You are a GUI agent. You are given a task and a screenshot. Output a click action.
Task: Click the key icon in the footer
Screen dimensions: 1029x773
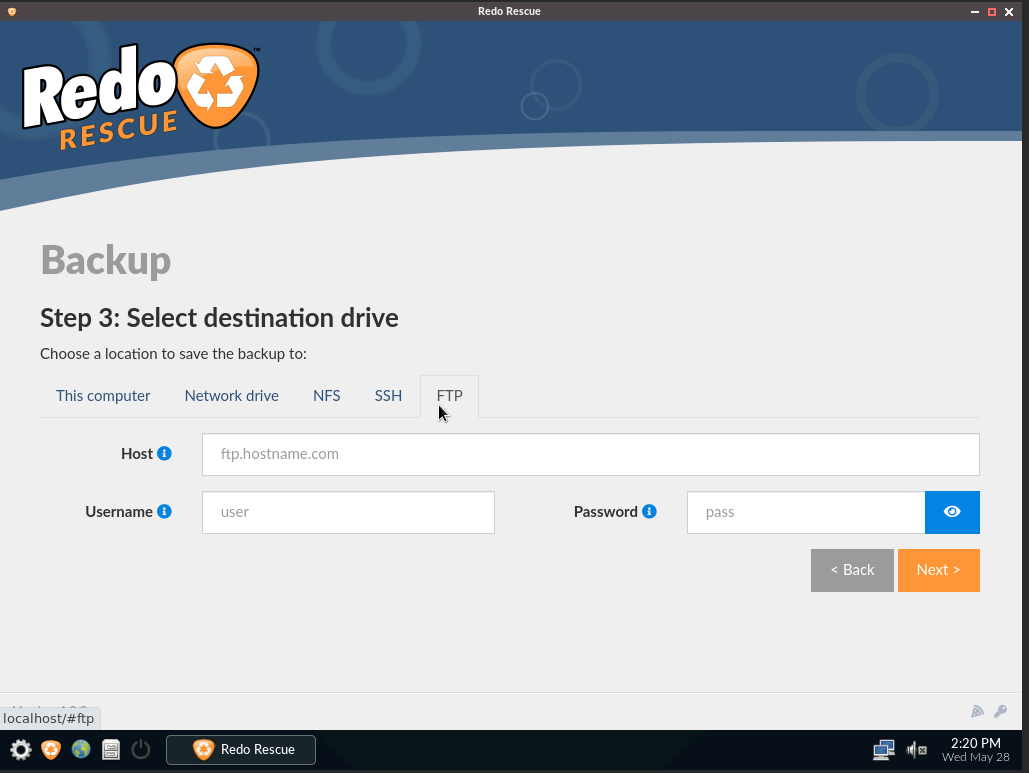(1000, 711)
